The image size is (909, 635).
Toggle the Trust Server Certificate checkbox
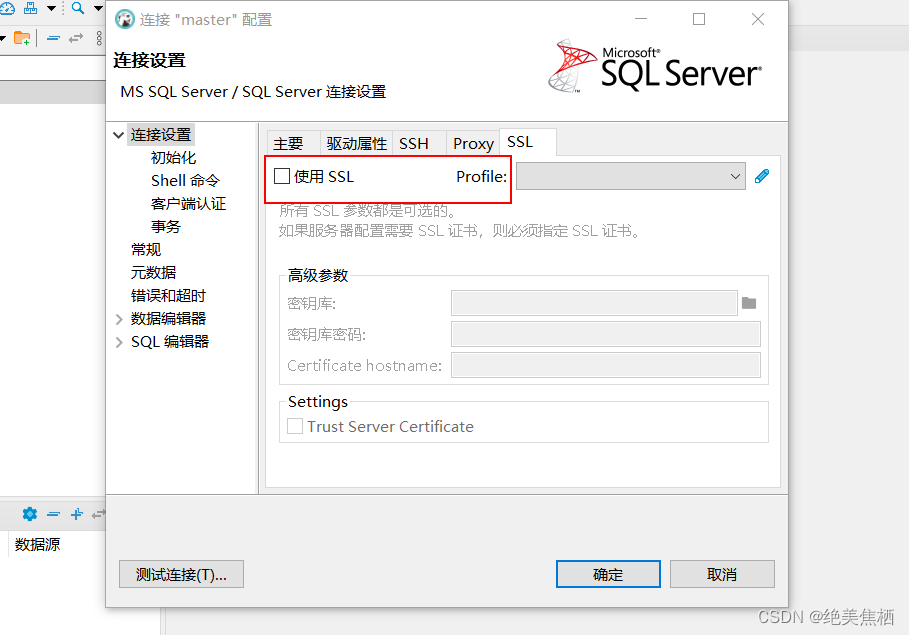click(x=295, y=426)
